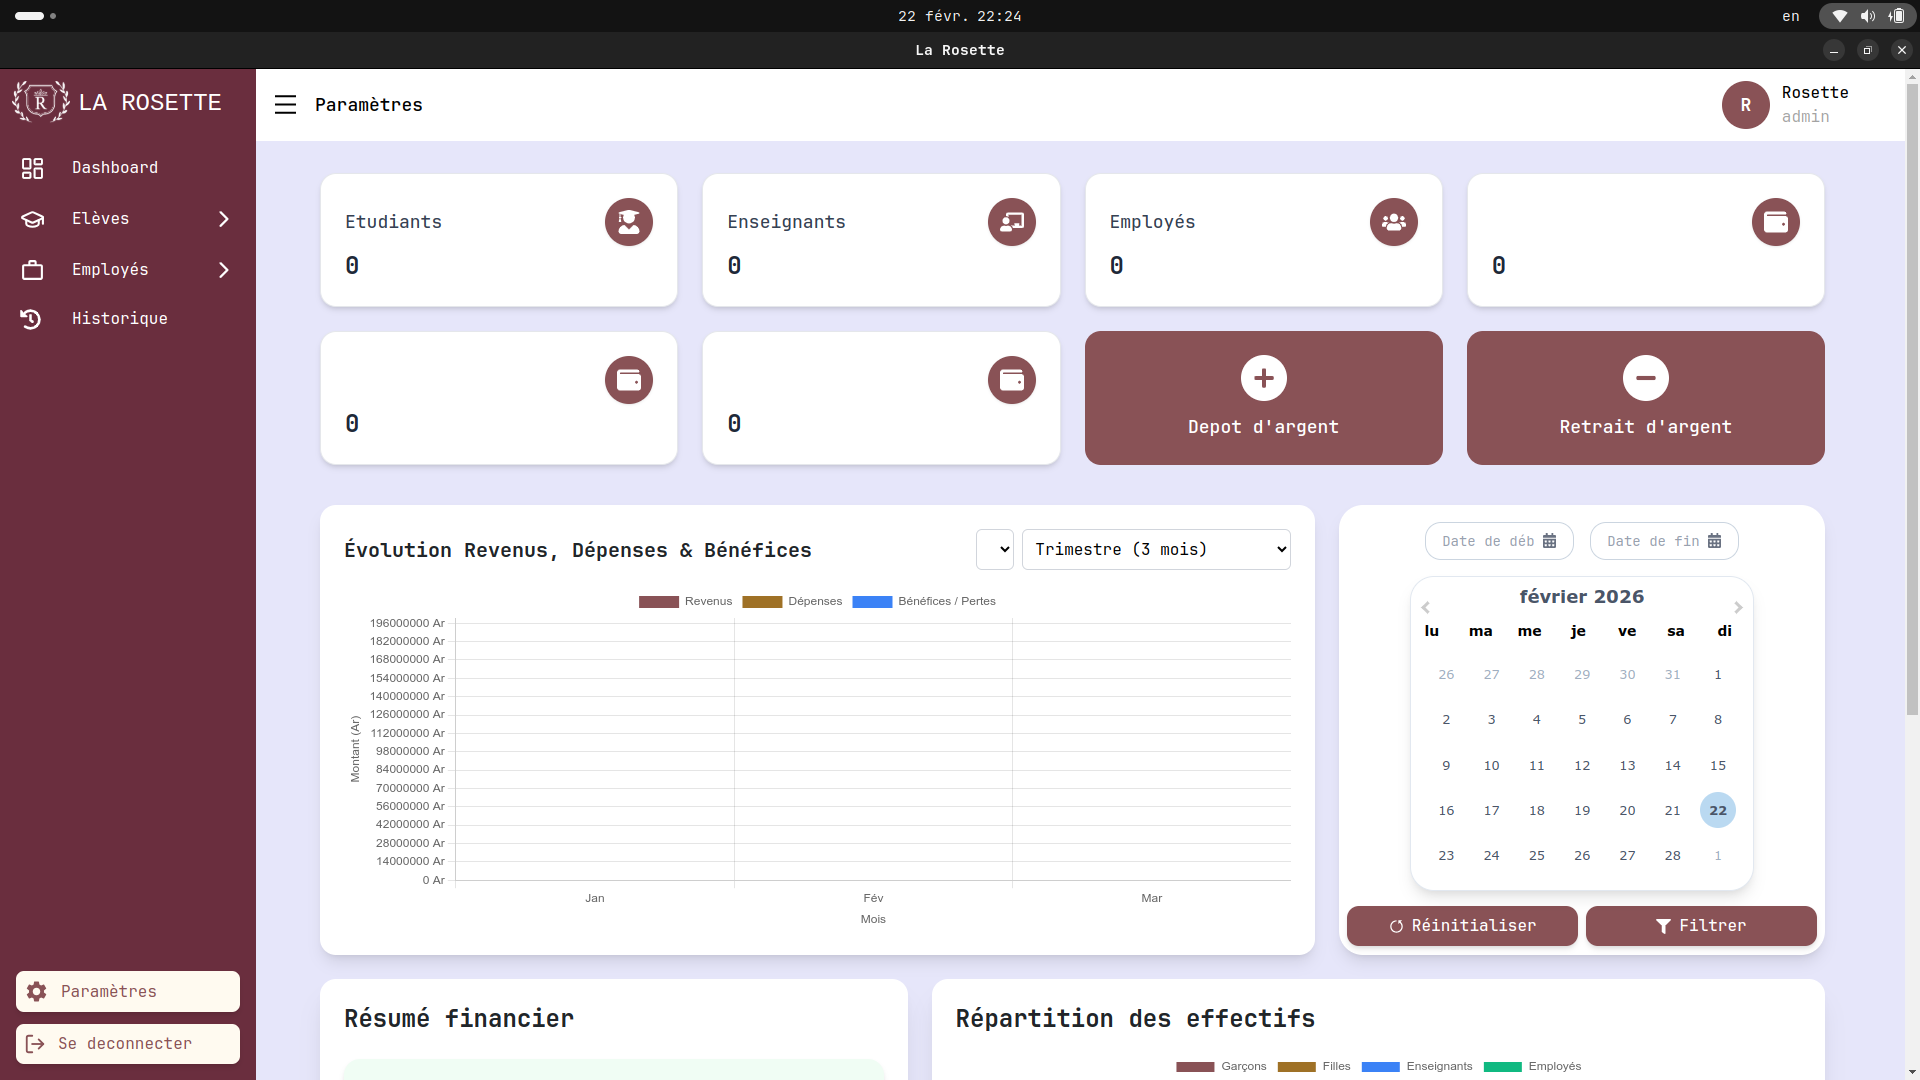
Task: Click the teacher icon on the Enseignants card
Action: pyautogui.click(x=1011, y=221)
